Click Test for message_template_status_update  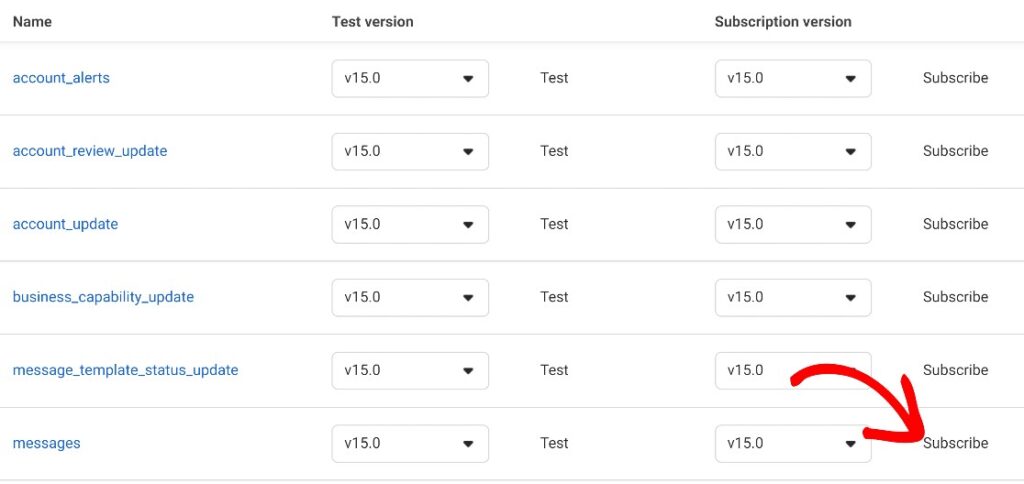[x=554, y=370]
